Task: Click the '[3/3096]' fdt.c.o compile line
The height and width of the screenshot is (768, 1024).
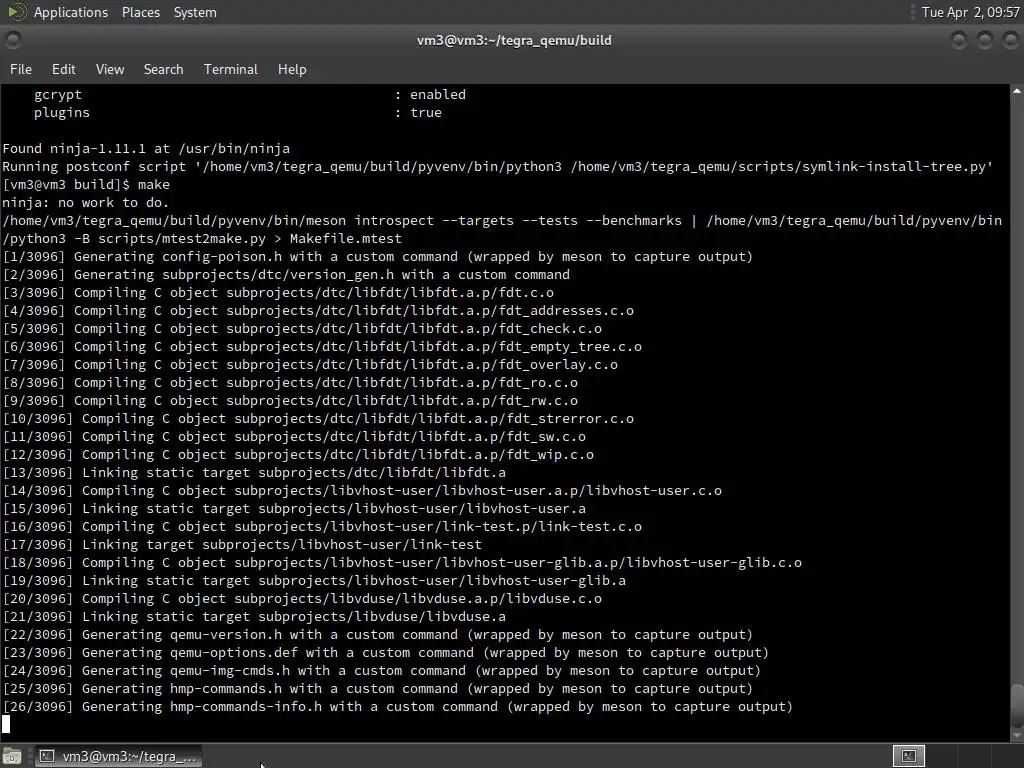Action: [x=278, y=293]
